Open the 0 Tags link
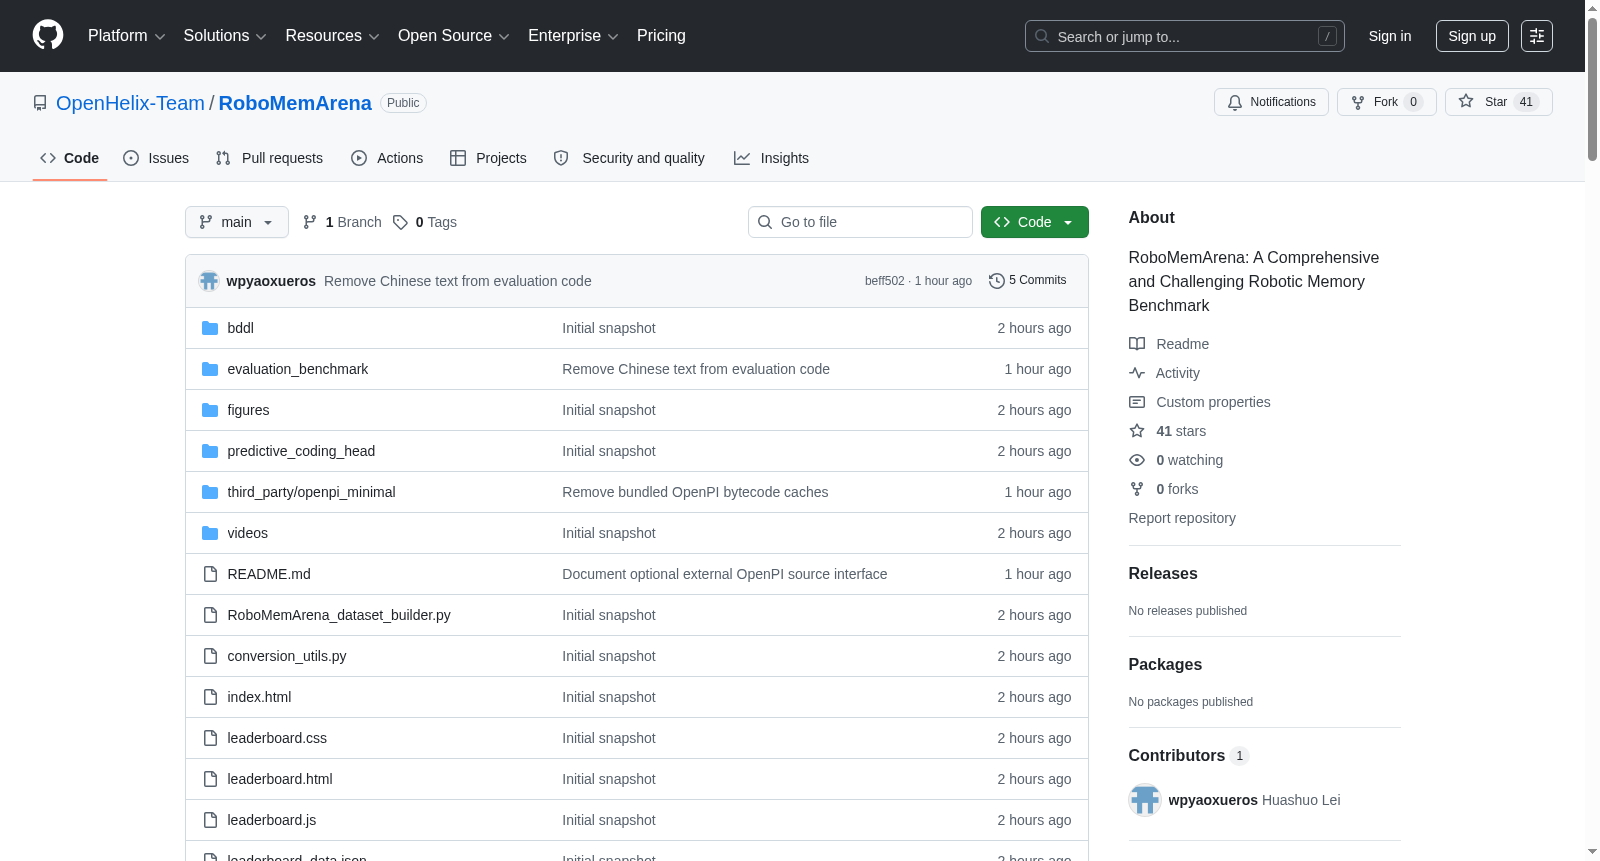The height and width of the screenshot is (861, 1600). click(x=425, y=222)
